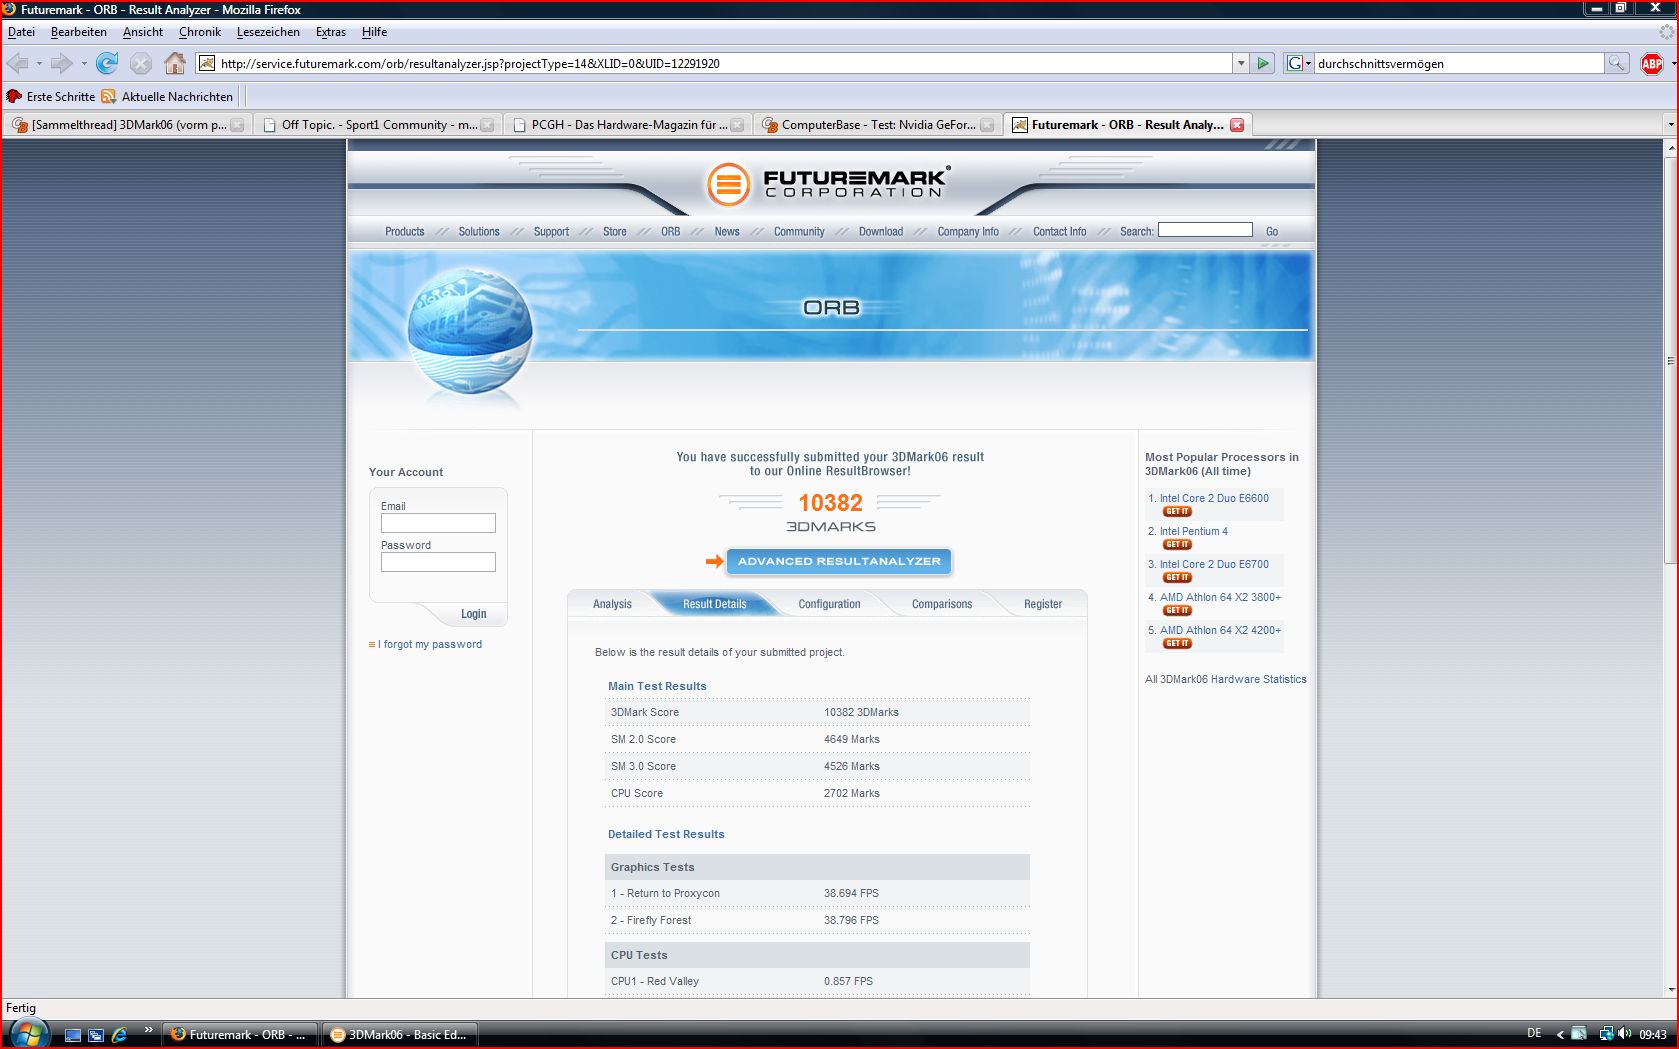Go to the Home page icon
Screen dimensions: 1679x1049
point(175,63)
